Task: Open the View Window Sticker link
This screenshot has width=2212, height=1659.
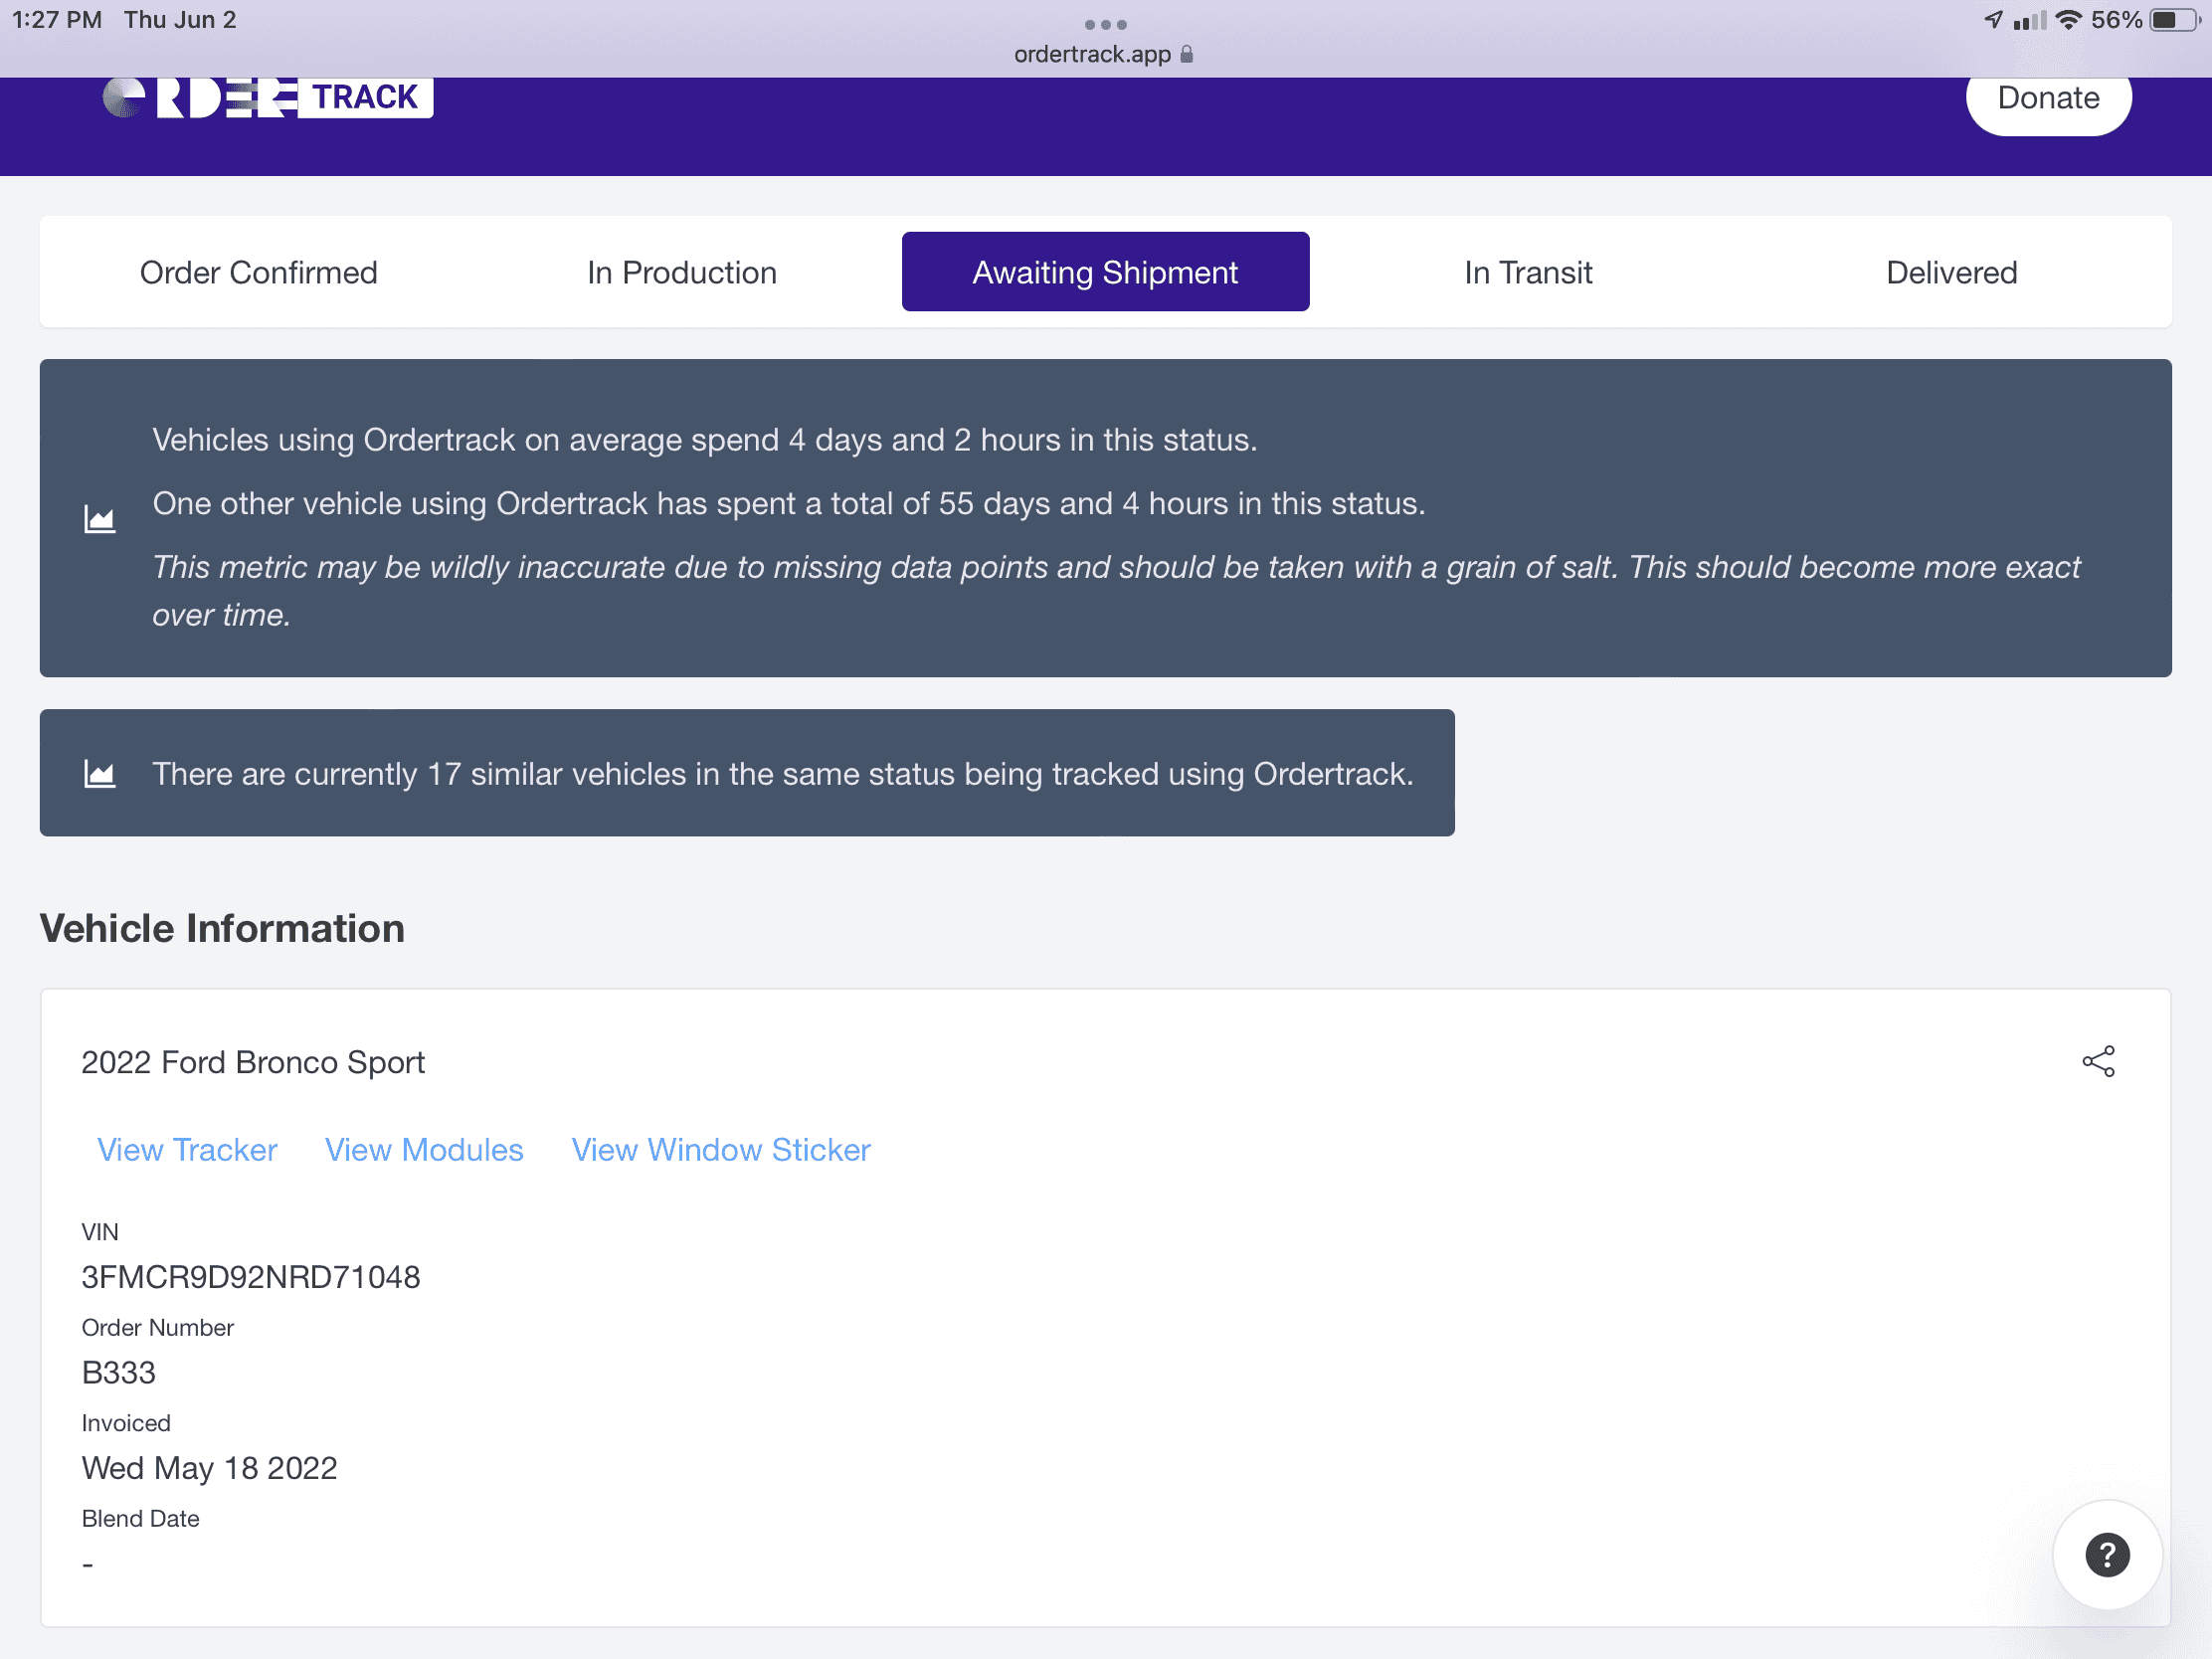Action: point(720,1150)
